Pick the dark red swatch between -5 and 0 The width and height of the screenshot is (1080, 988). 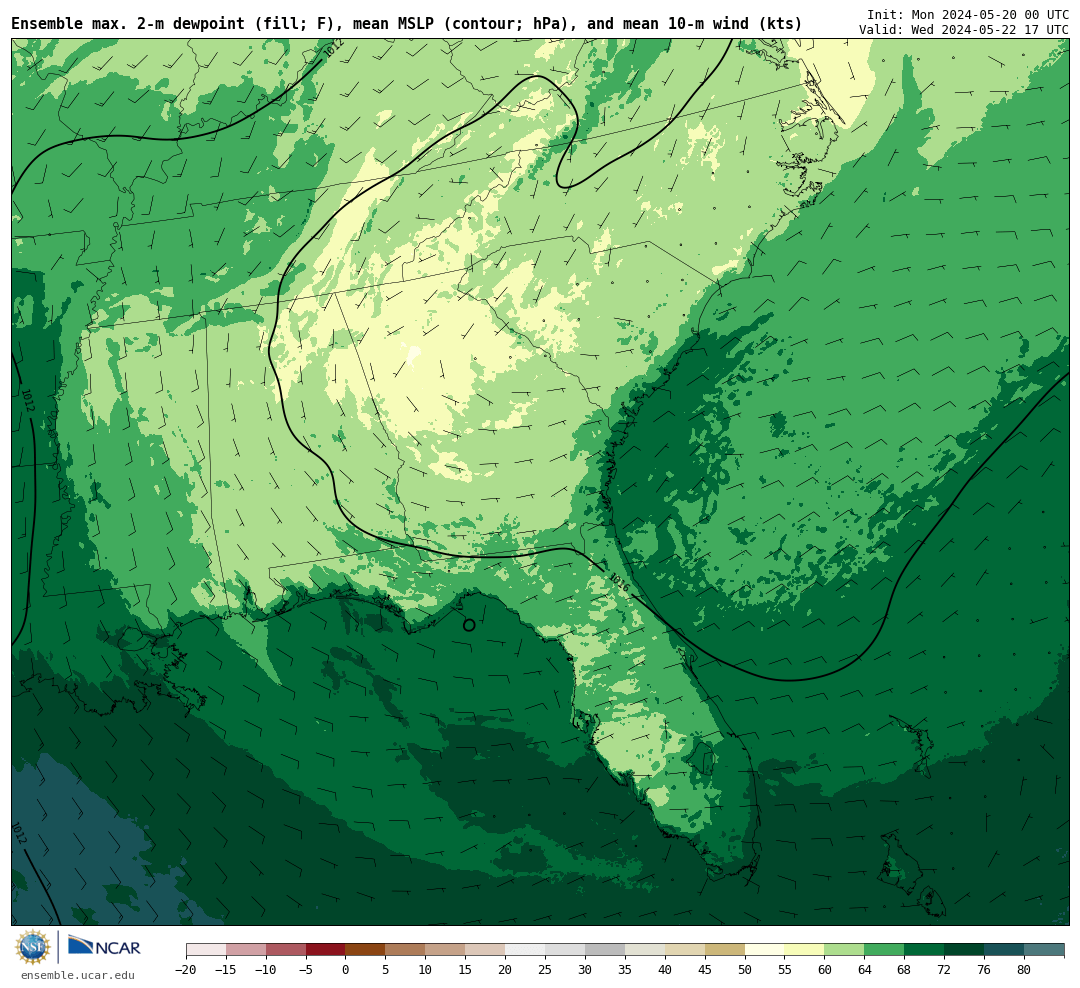tap(326, 950)
